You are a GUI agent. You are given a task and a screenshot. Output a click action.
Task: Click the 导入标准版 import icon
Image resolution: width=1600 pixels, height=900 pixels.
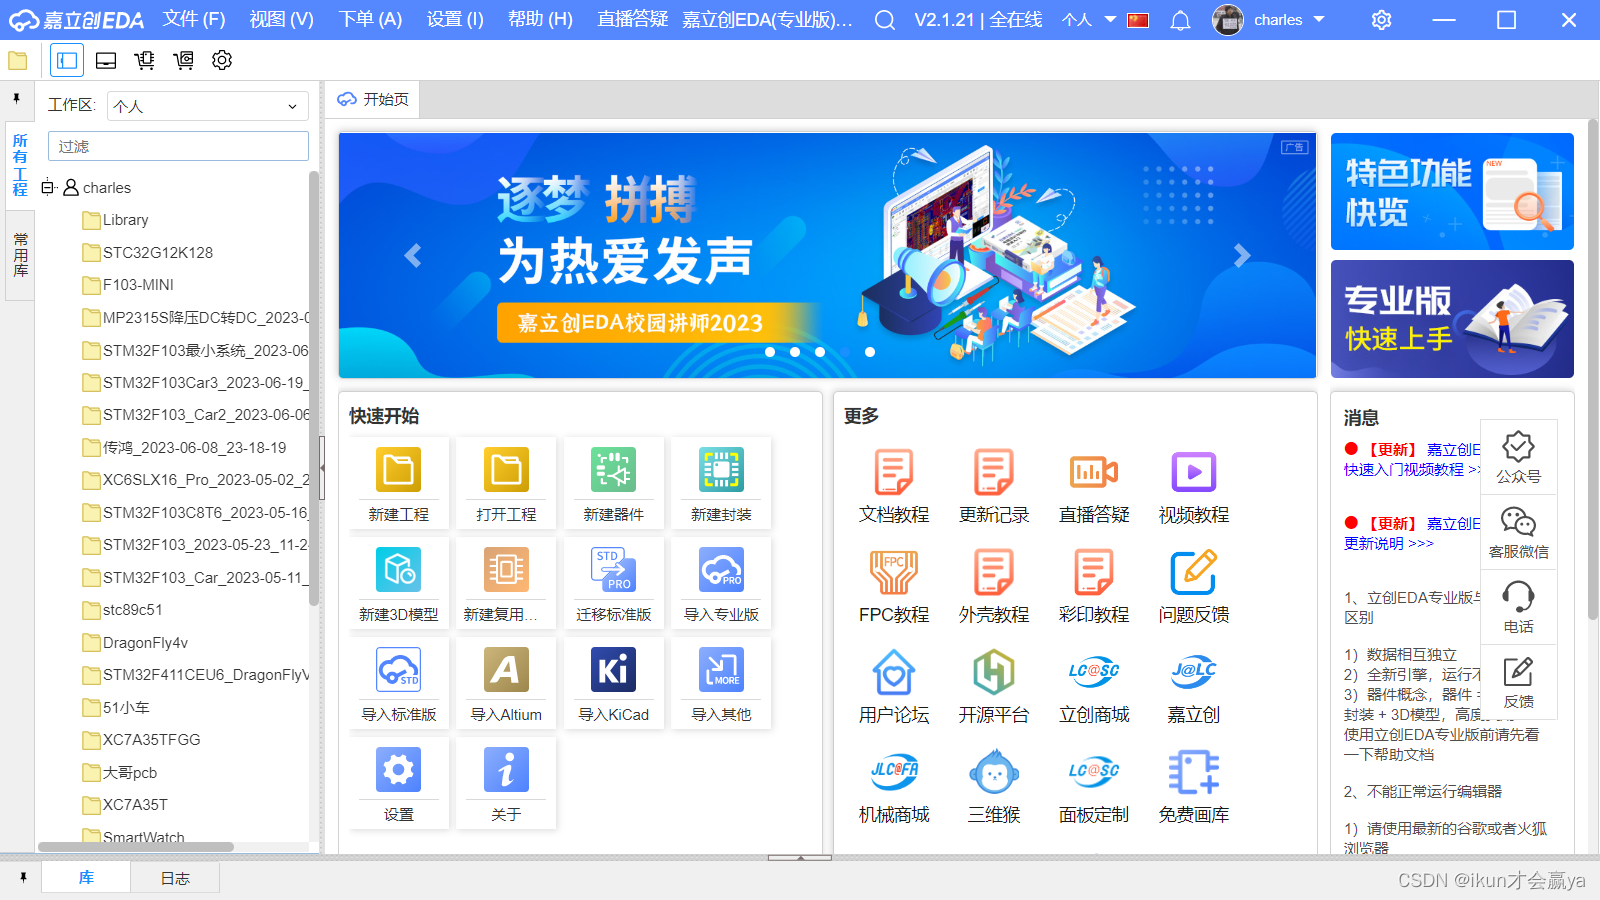point(398,670)
